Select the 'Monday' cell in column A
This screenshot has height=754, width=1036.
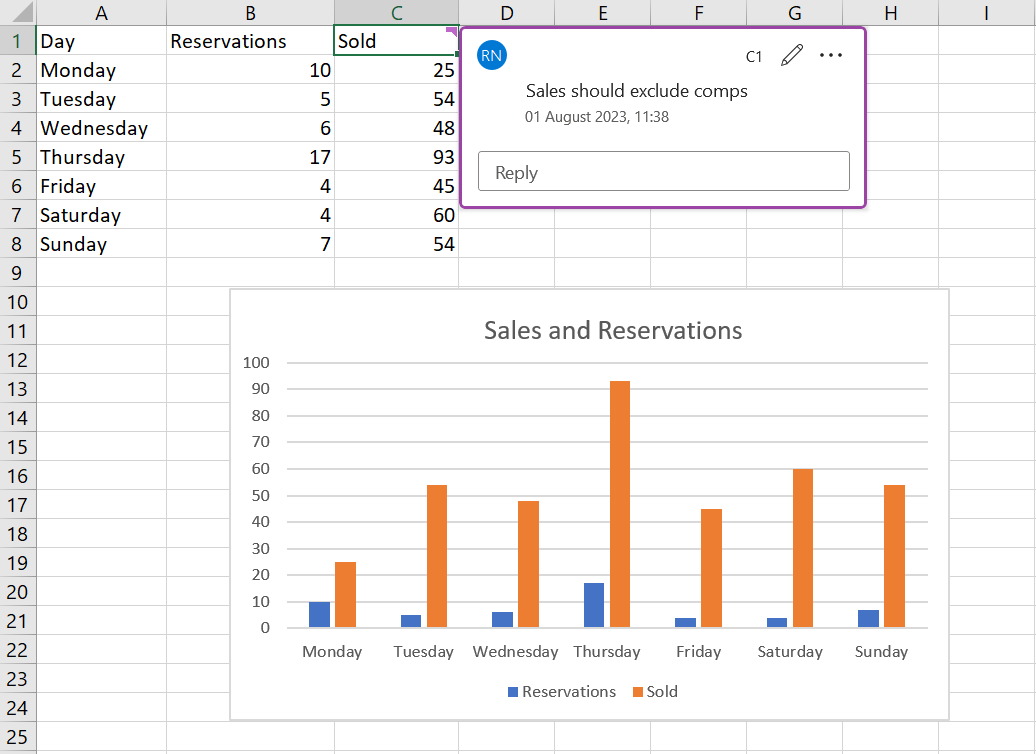click(101, 70)
